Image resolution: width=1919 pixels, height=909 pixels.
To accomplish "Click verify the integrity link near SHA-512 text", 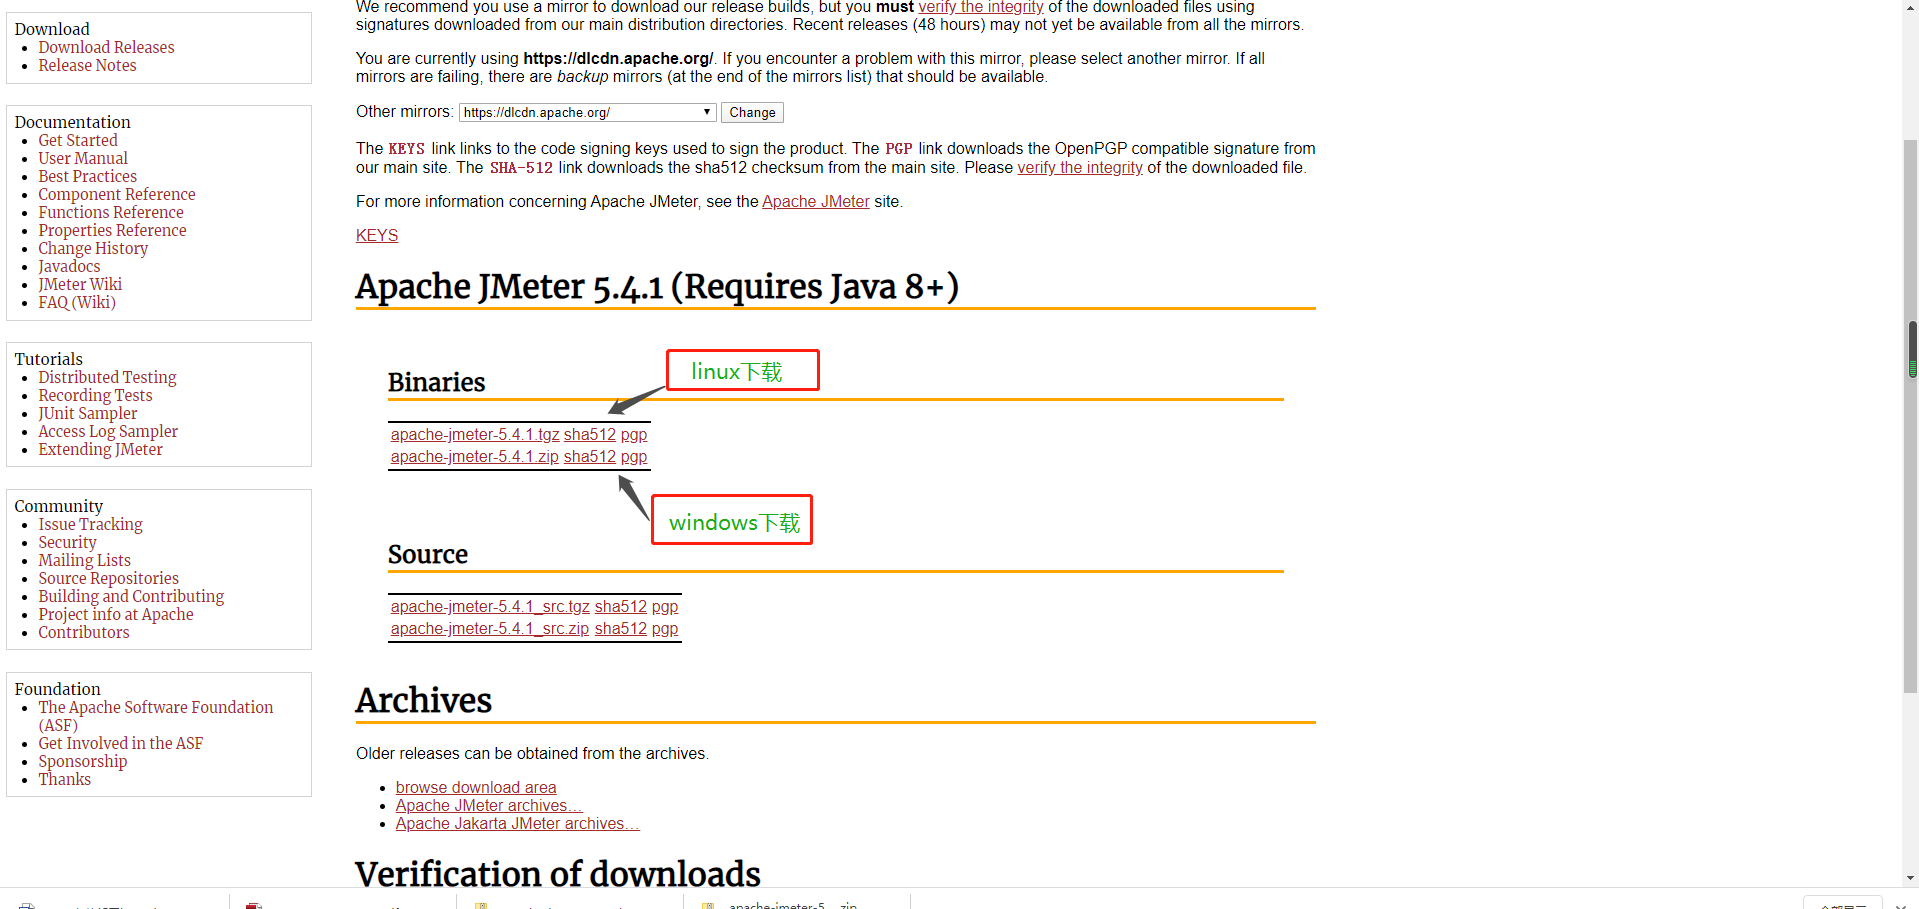I will click(x=1079, y=167).
